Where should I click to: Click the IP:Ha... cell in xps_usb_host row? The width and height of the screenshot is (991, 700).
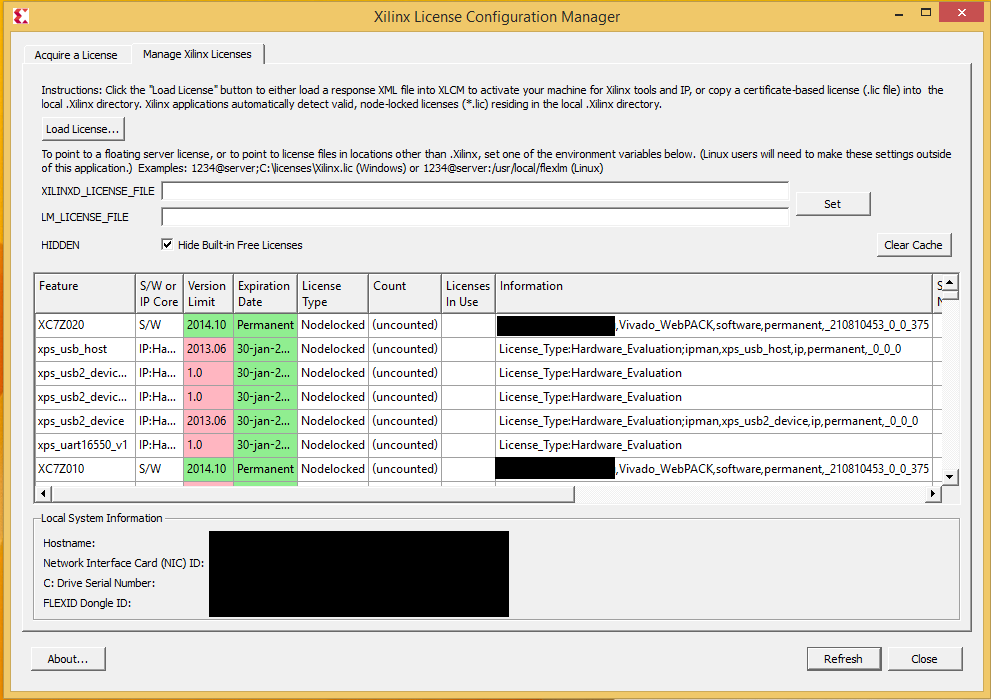[159, 349]
